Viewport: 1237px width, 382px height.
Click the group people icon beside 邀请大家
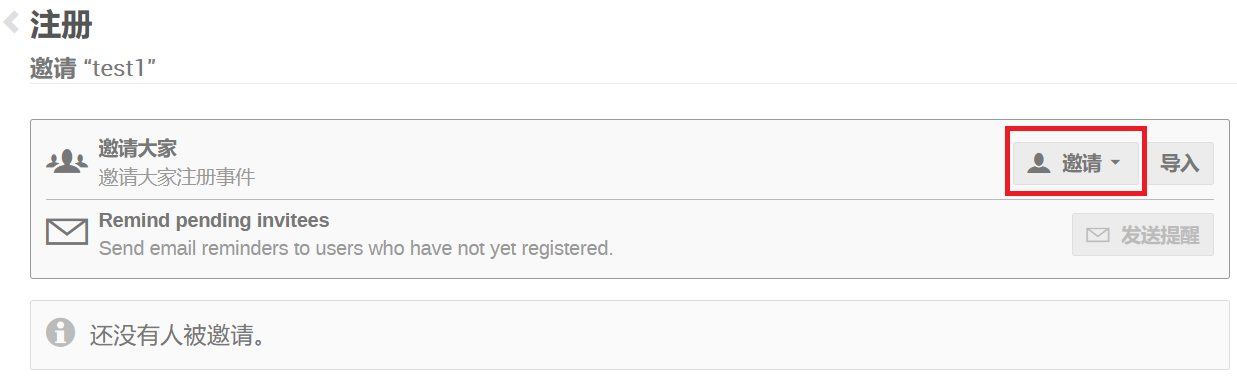tap(67, 162)
